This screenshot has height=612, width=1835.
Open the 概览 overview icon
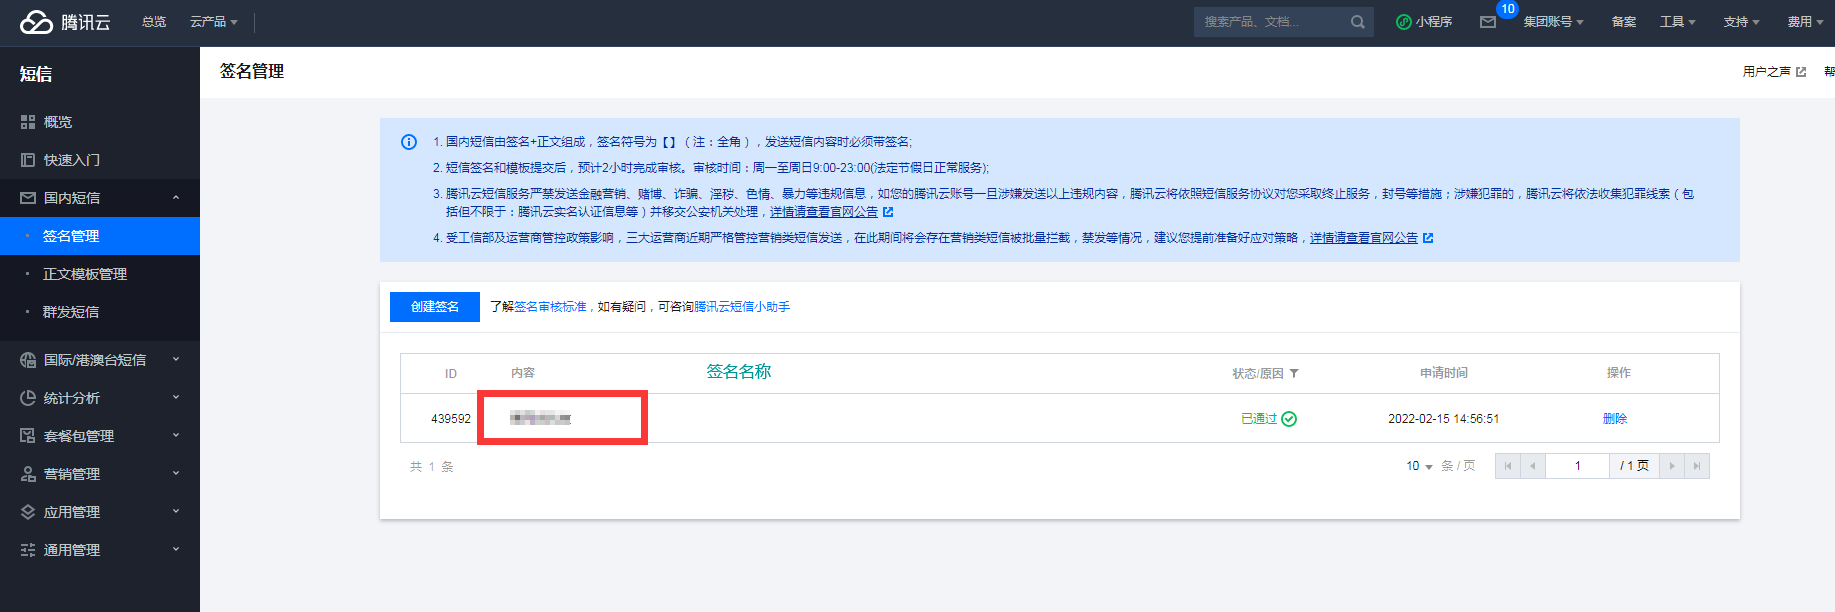[28, 122]
